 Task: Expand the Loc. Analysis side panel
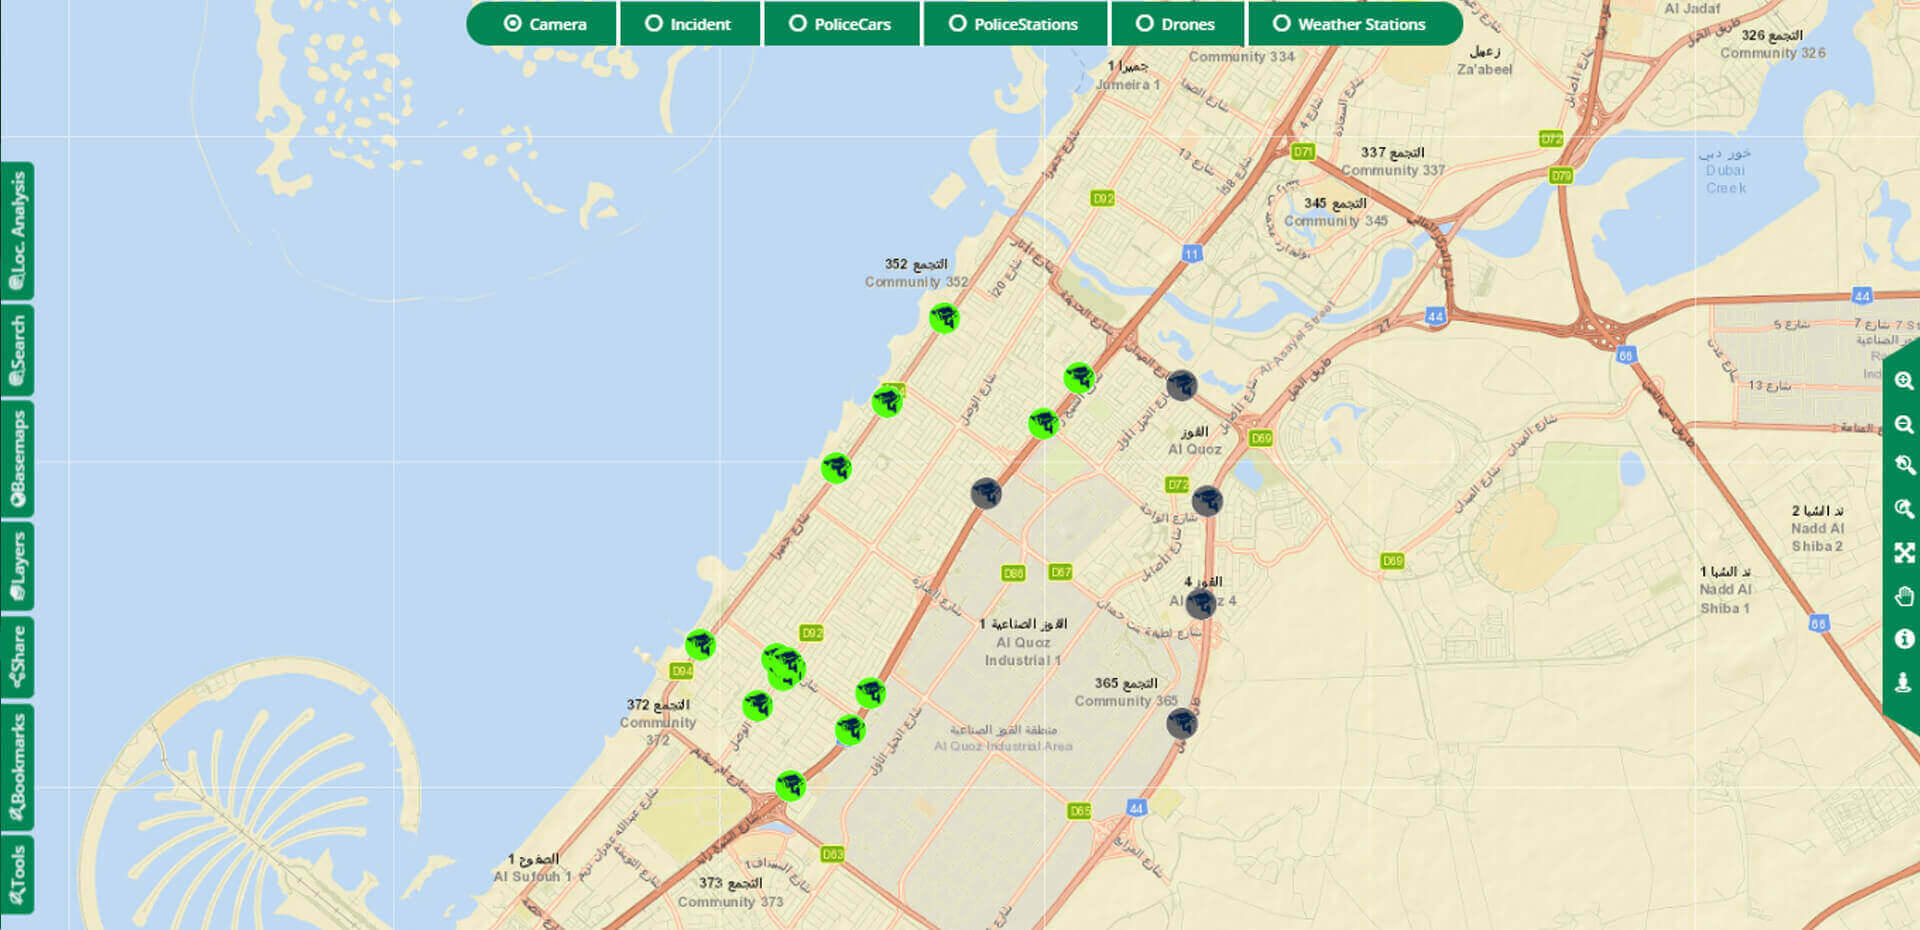coord(18,231)
